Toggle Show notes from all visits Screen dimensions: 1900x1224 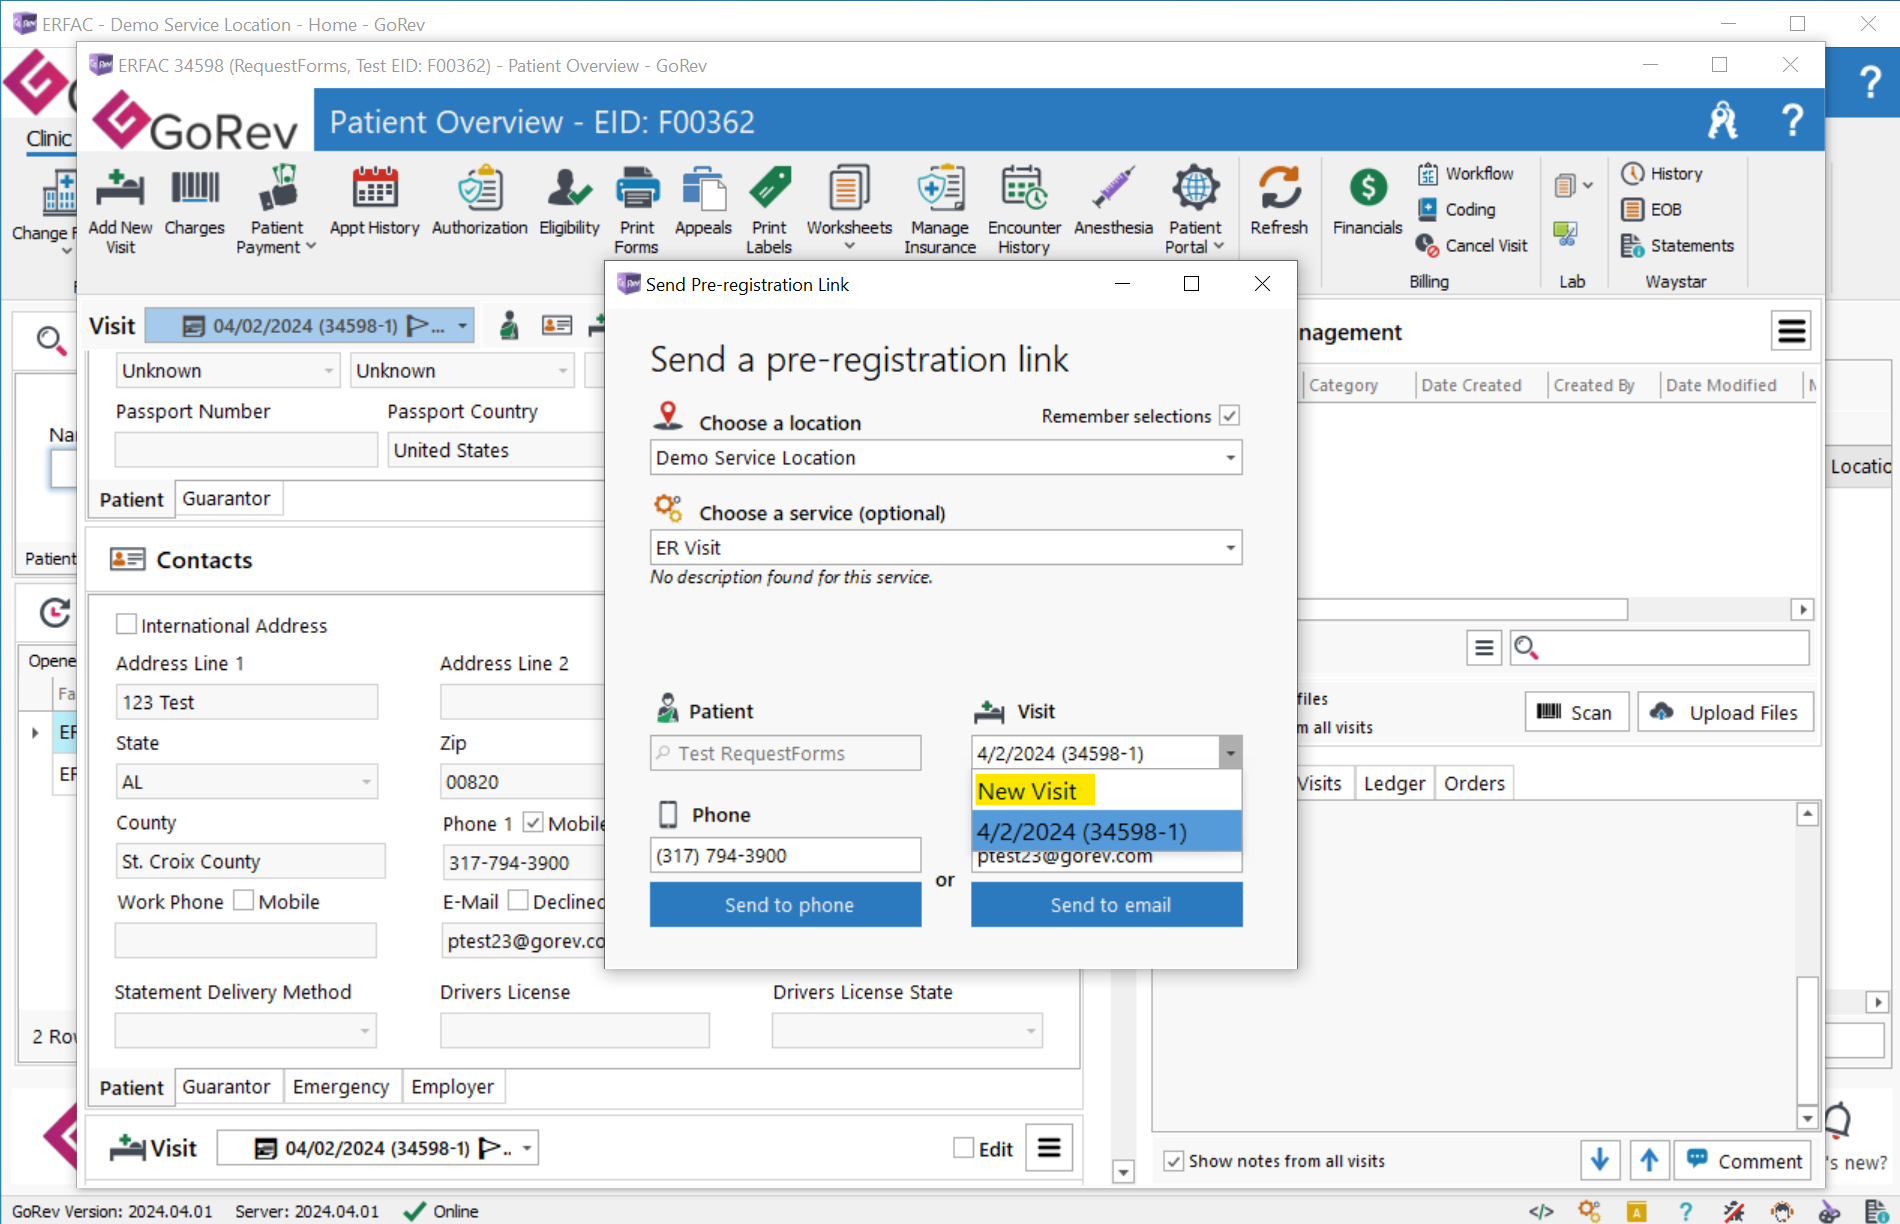pos(1174,1161)
